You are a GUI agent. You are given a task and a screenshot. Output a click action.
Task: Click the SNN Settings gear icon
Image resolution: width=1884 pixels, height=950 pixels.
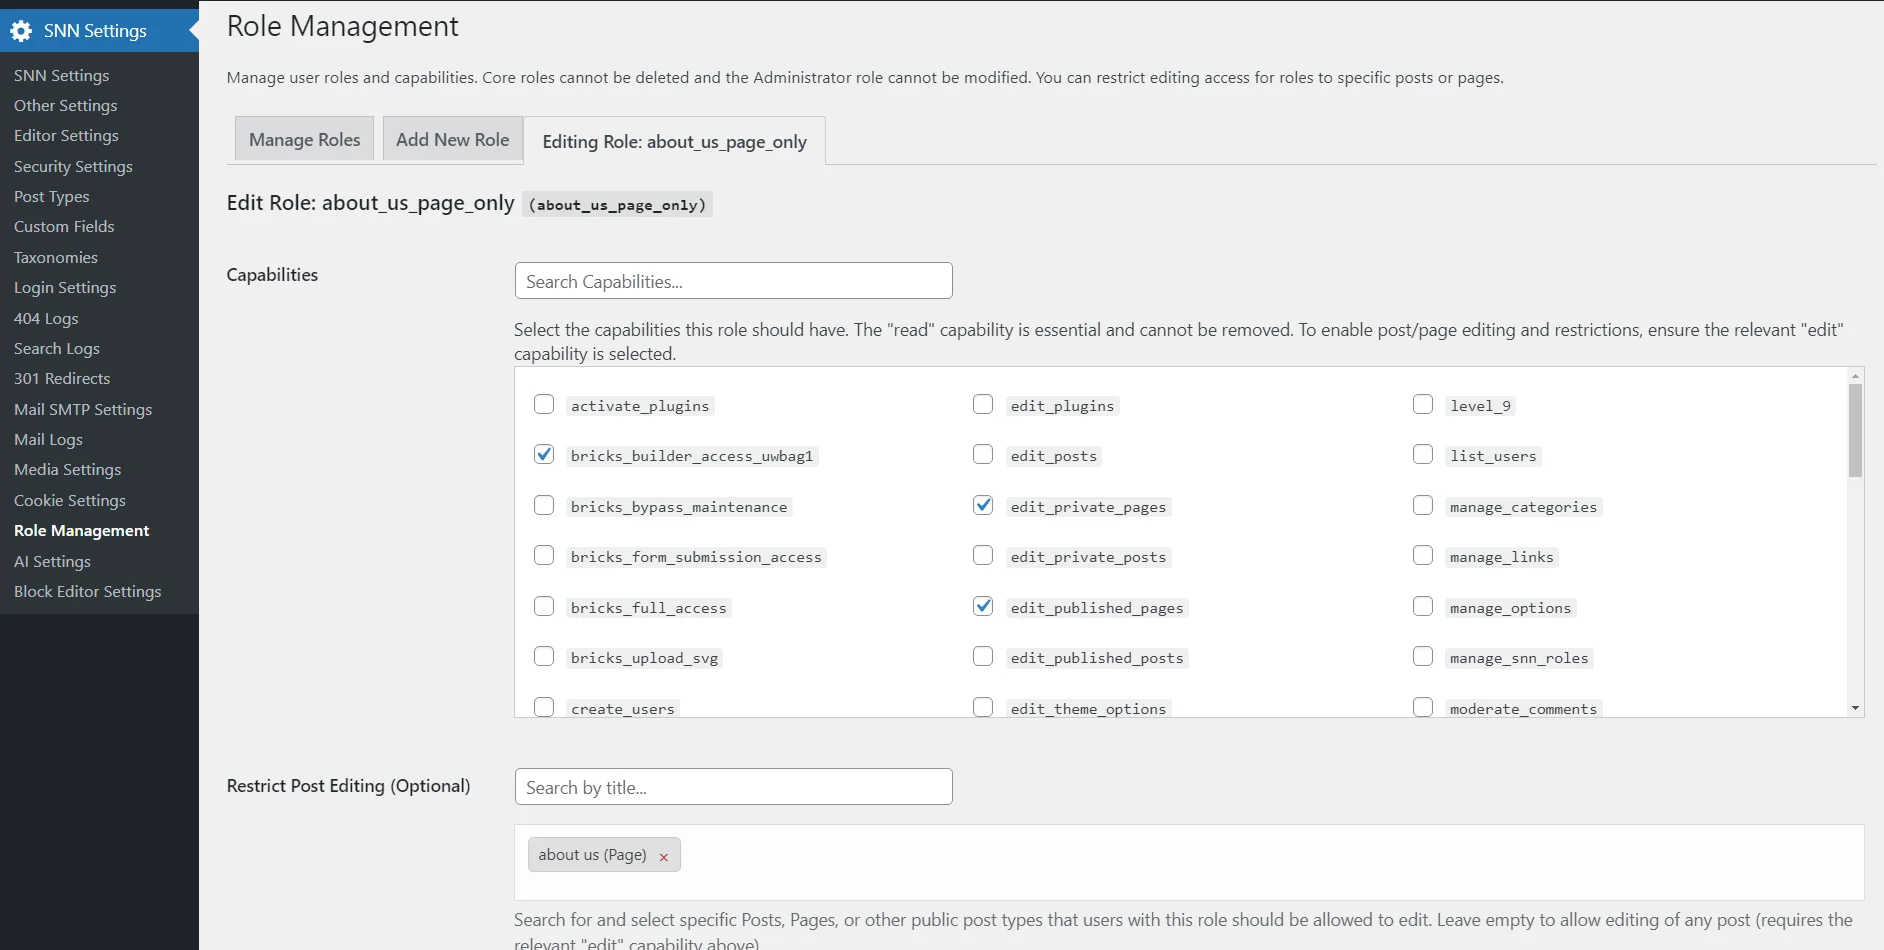point(21,31)
